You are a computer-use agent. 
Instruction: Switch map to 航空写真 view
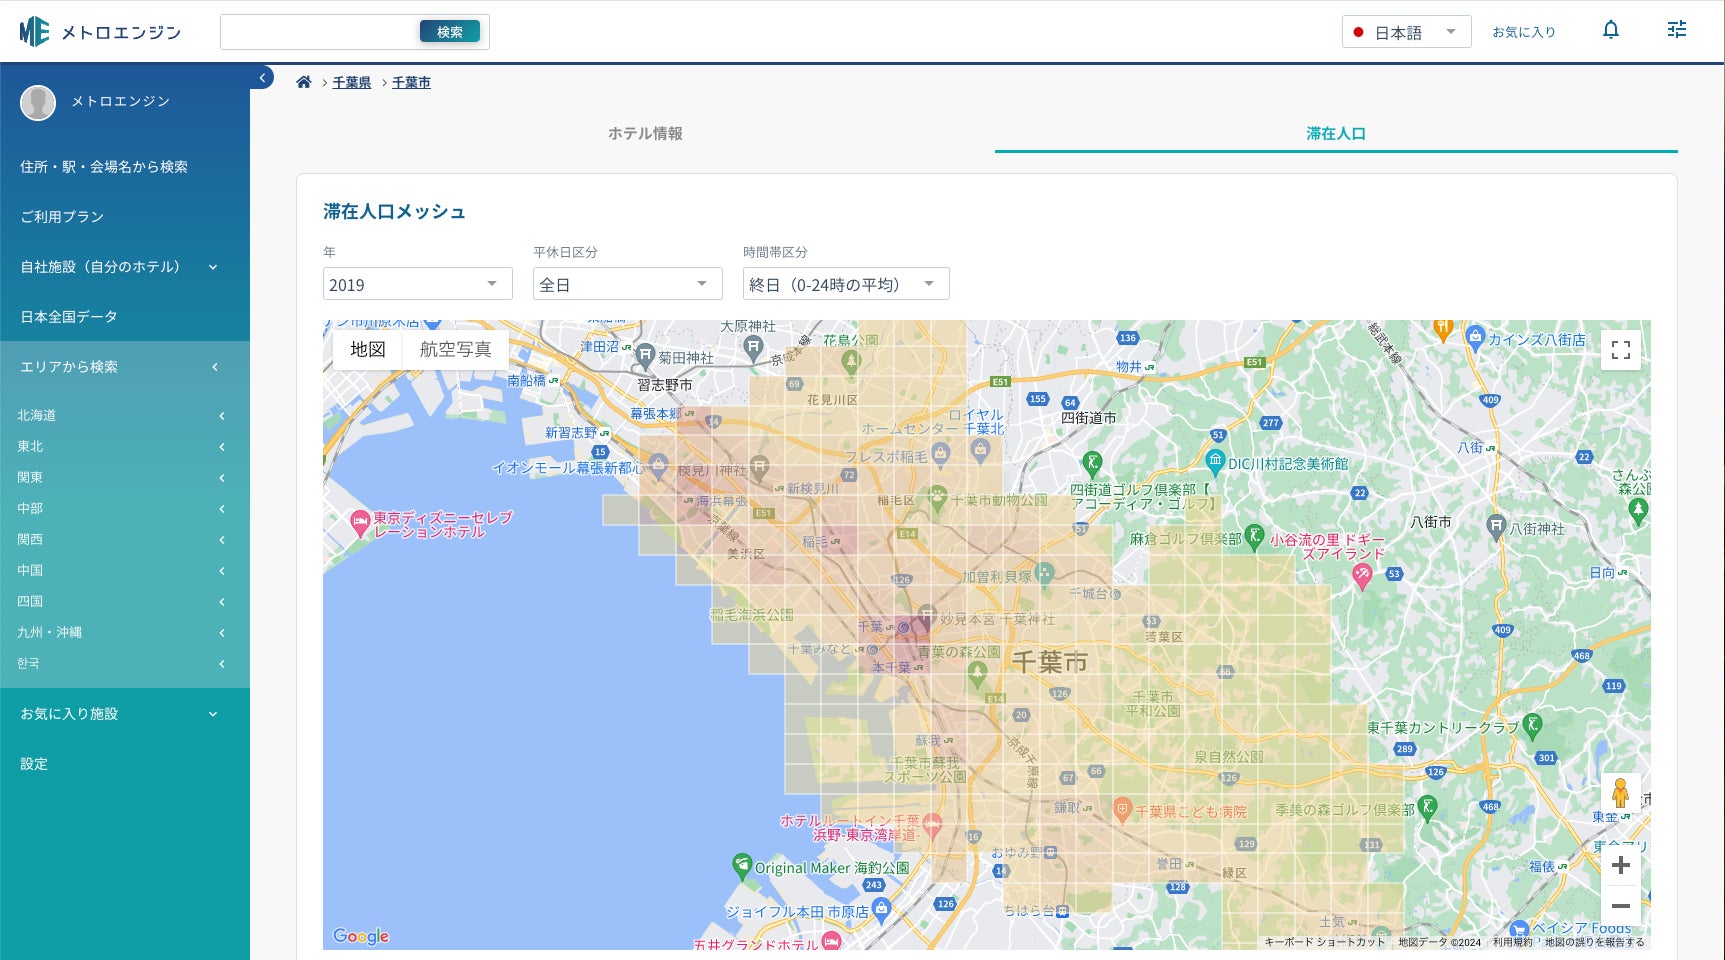[x=456, y=349]
